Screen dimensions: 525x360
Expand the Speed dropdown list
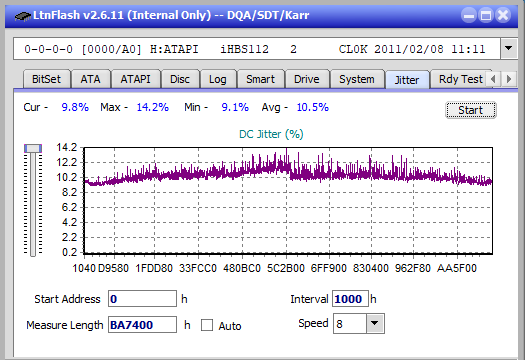[375, 323]
